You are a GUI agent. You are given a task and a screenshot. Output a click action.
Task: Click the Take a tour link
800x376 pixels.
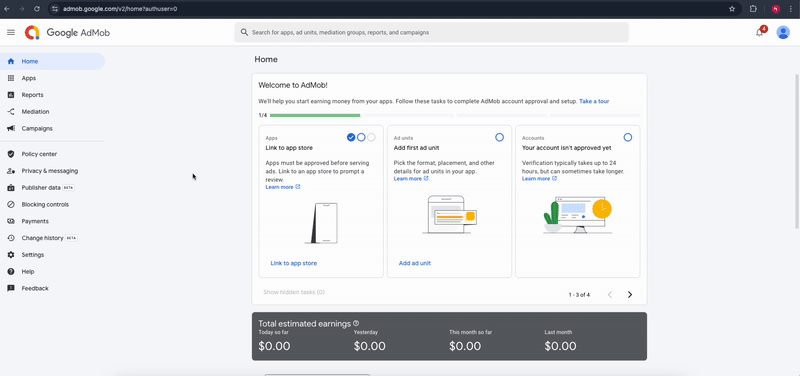coord(594,101)
